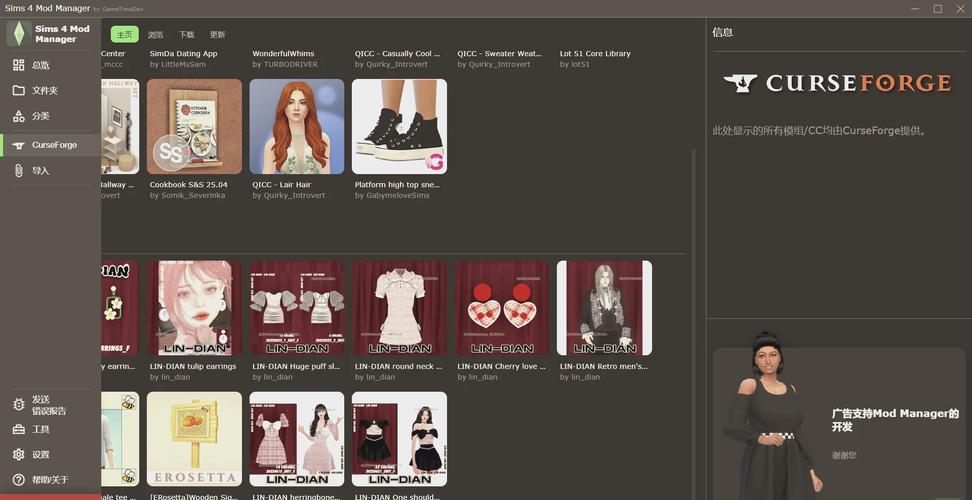Click author name by Somik_Severinka
This screenshot has height=500, width=972.
point(187,195)
